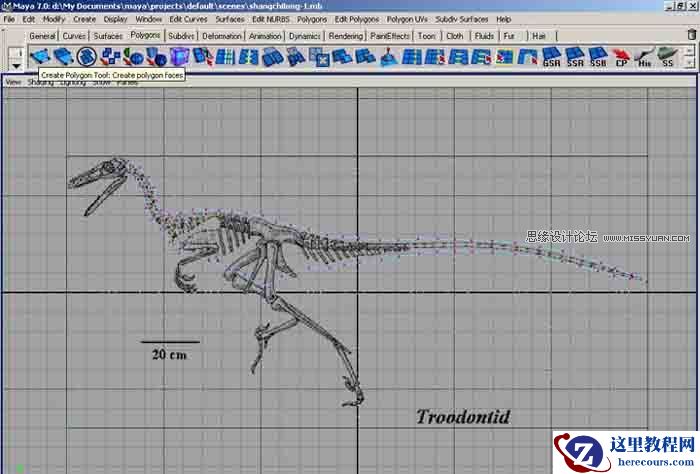700x474 pixels.
Task: Open the Edit Curves menu
Action: coord(188,19)
